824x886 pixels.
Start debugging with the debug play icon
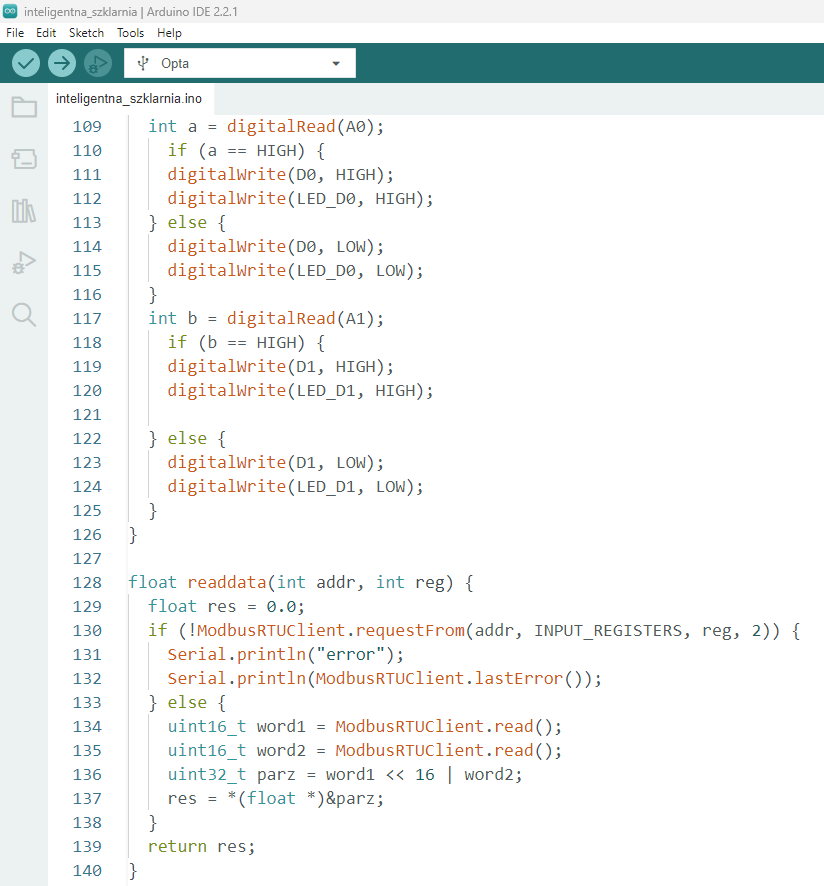click(97, 63)
